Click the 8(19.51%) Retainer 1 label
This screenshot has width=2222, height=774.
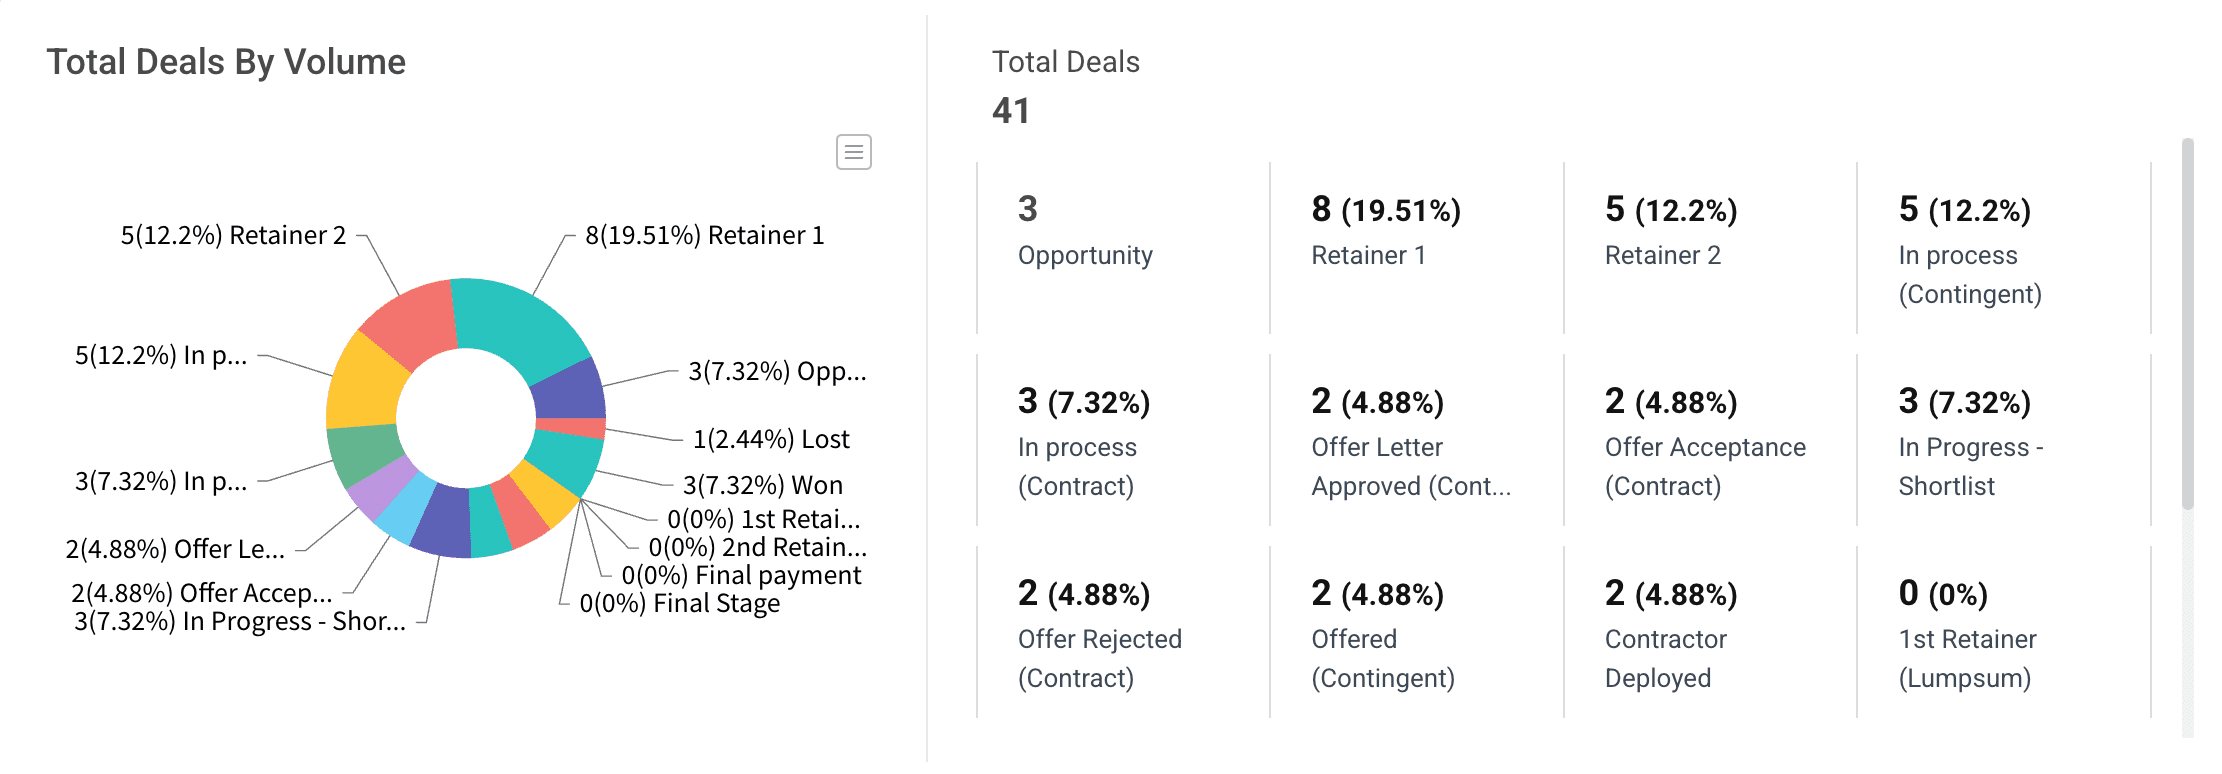pos(705,236)
